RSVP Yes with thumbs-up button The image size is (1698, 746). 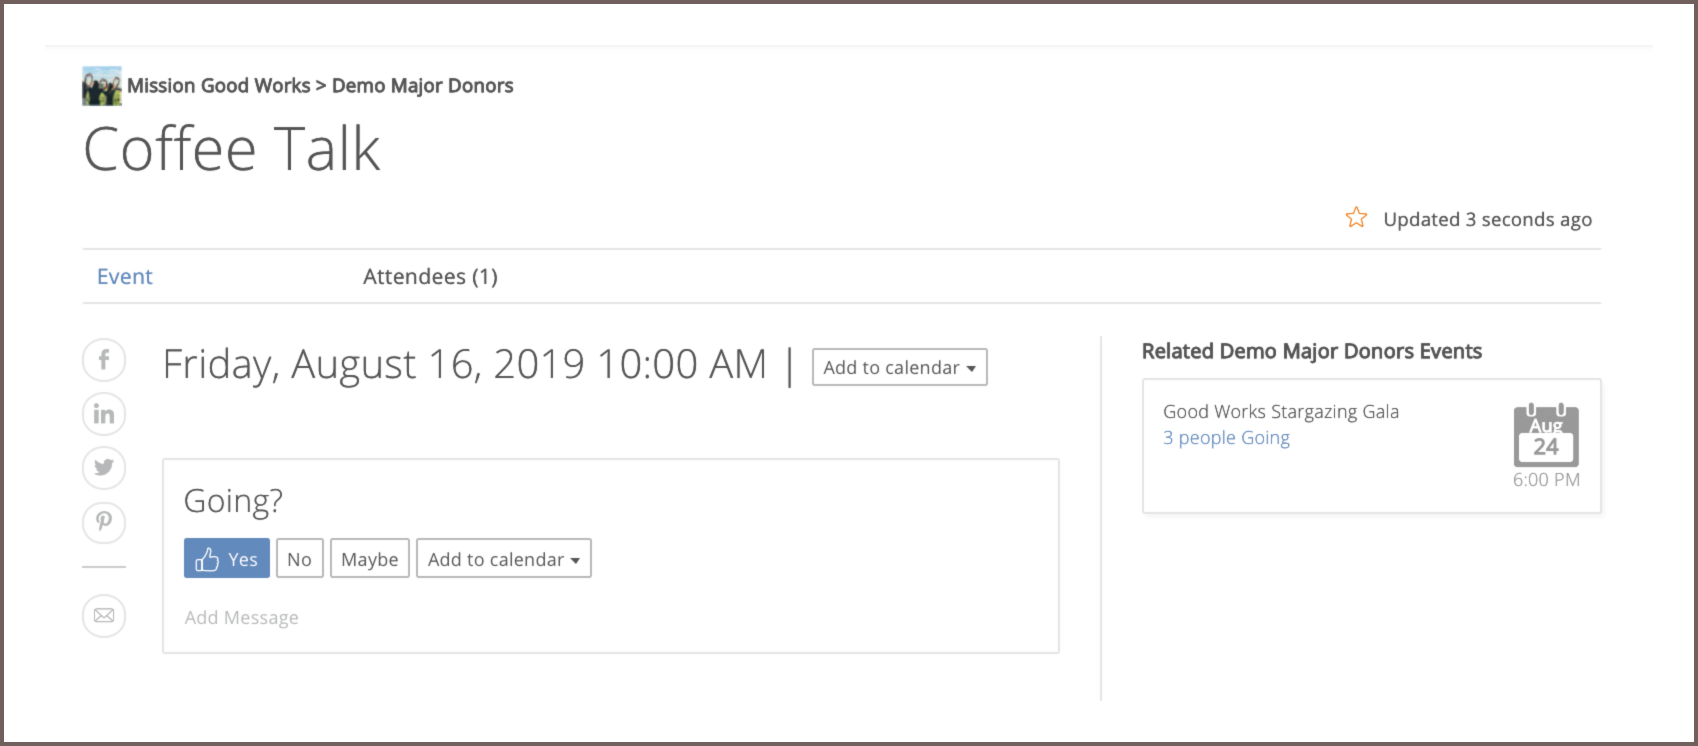coord(227,559)
